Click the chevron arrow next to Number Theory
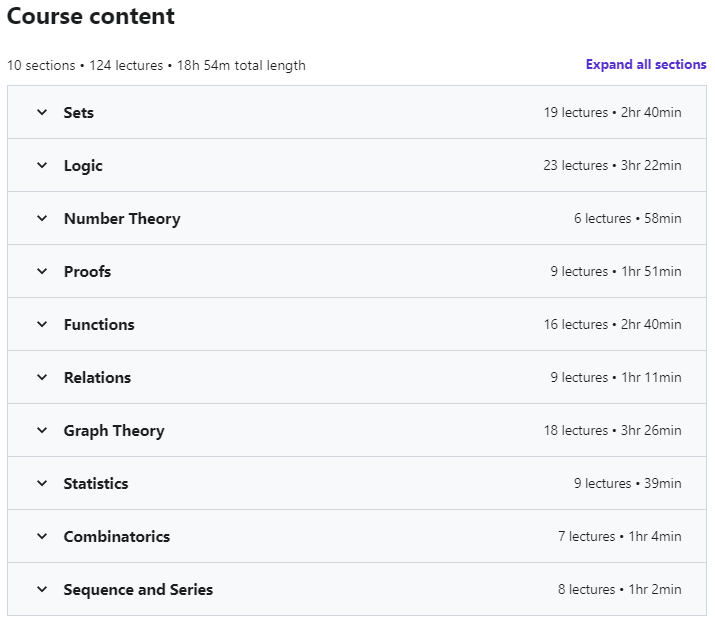Viewport: 715px width, 624px height. coord(42,219)
